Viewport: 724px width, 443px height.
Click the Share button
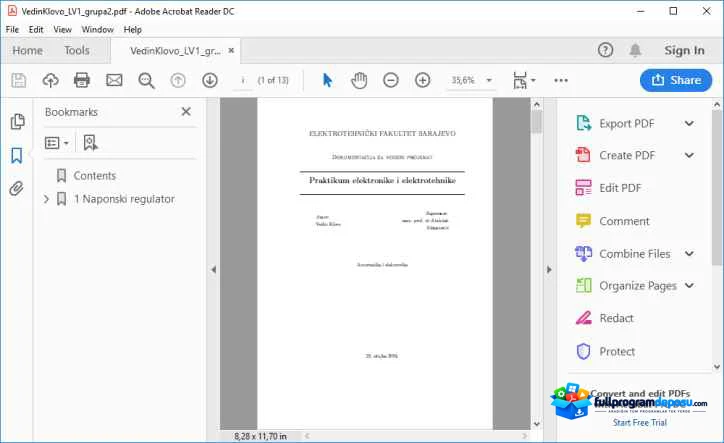pyautogui.click(x=676, y=80)
